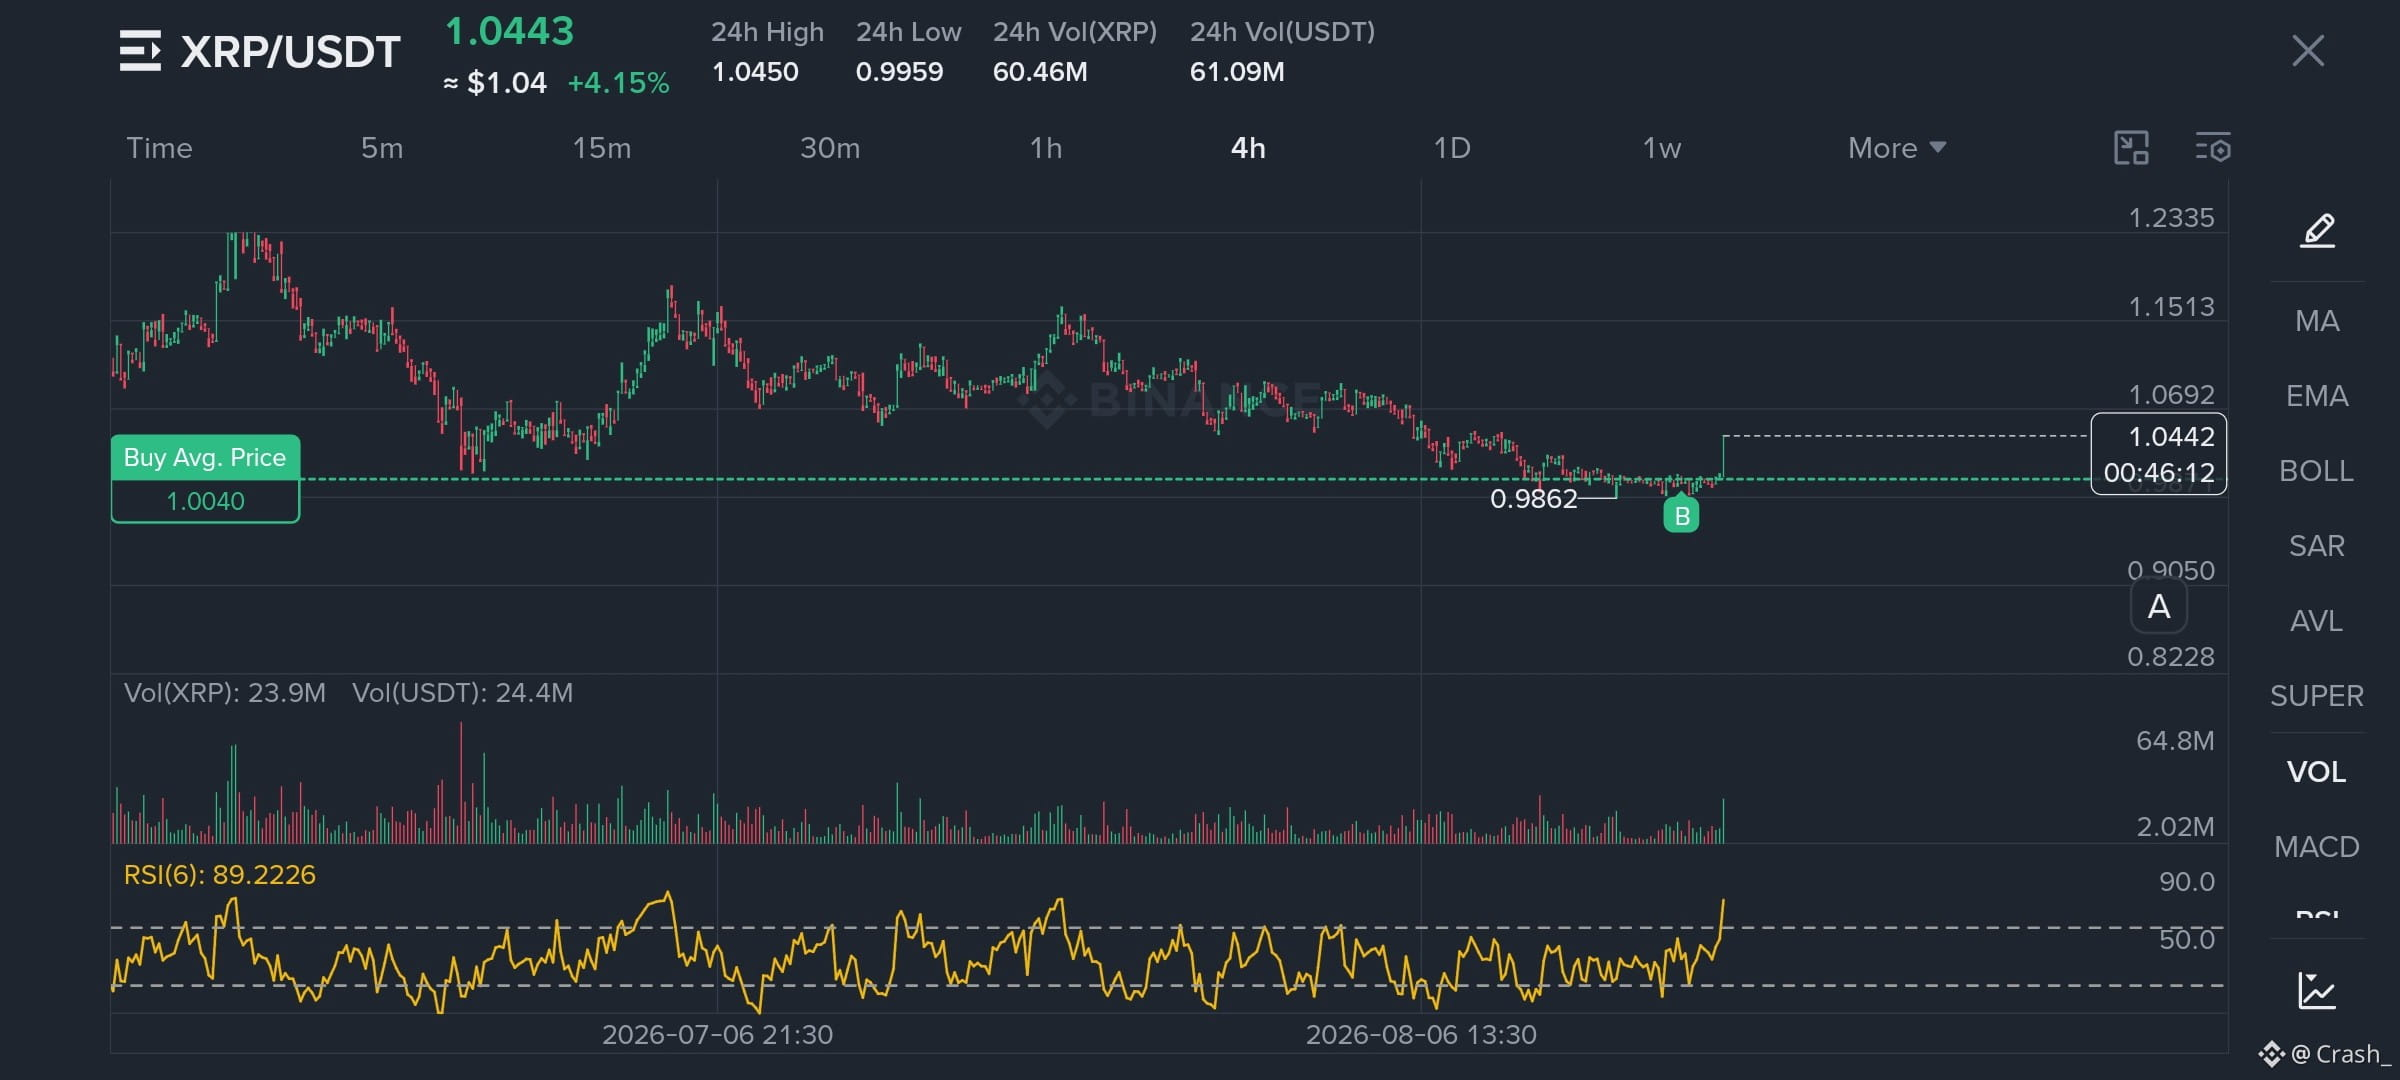Image resolution: width=2400 pixels, height=1080 pixels.
Task: Select the Time line chart tab
Action: (x=159, y=148)
